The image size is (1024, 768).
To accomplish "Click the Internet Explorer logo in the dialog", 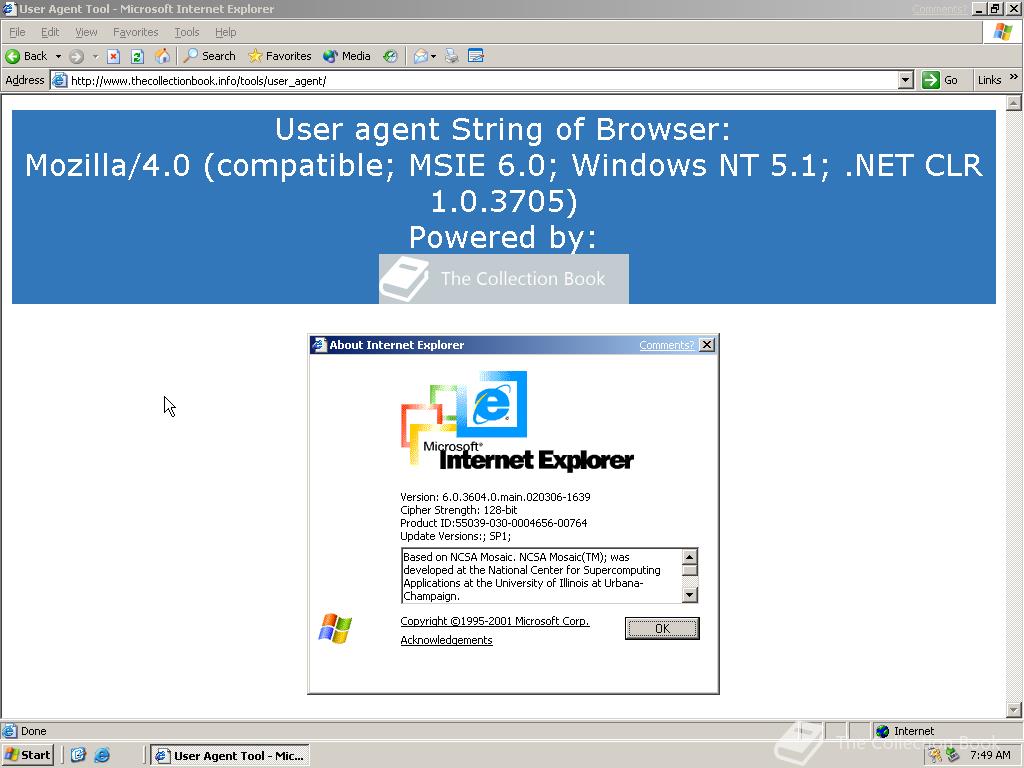I will 516,421.
